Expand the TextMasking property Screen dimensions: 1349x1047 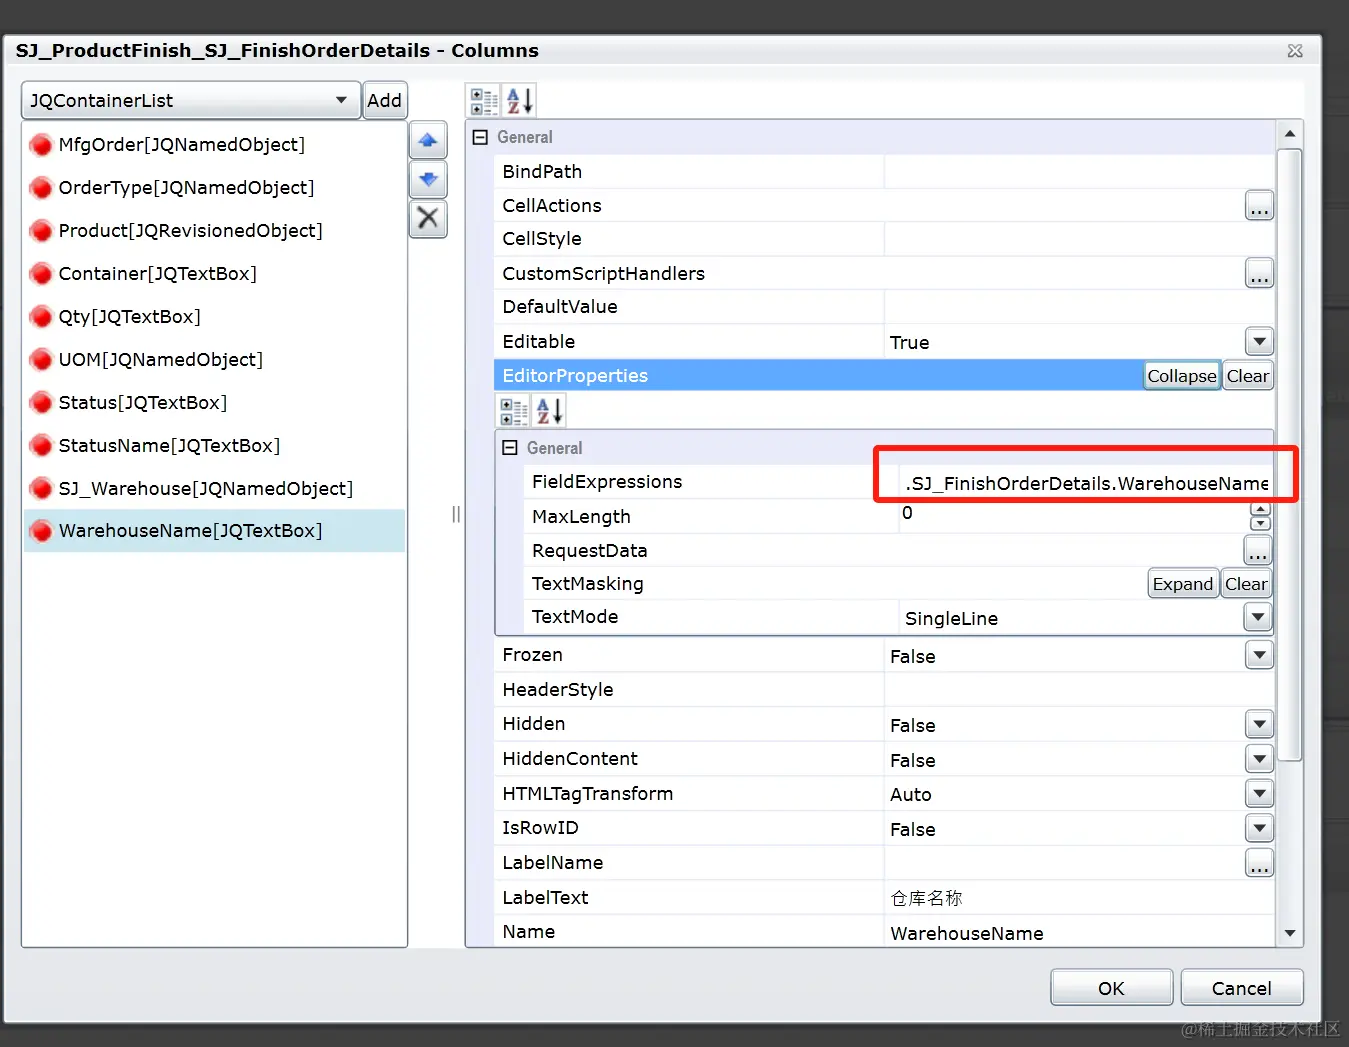[1183, 584]
